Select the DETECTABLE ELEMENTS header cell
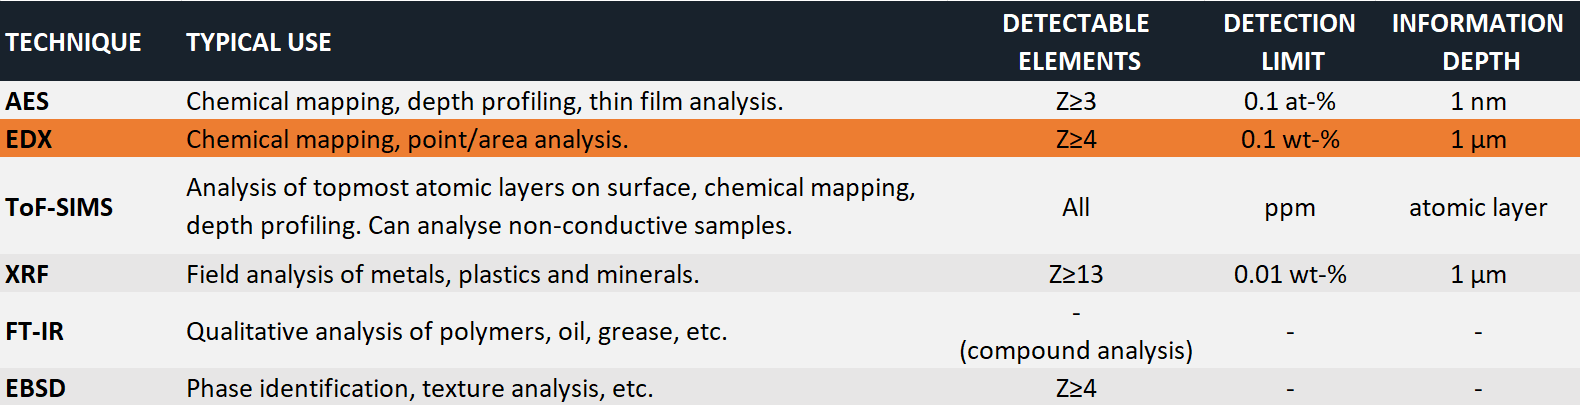Image resolution: width=1580 pixels, height=405 pixels. pos(1077,42)
